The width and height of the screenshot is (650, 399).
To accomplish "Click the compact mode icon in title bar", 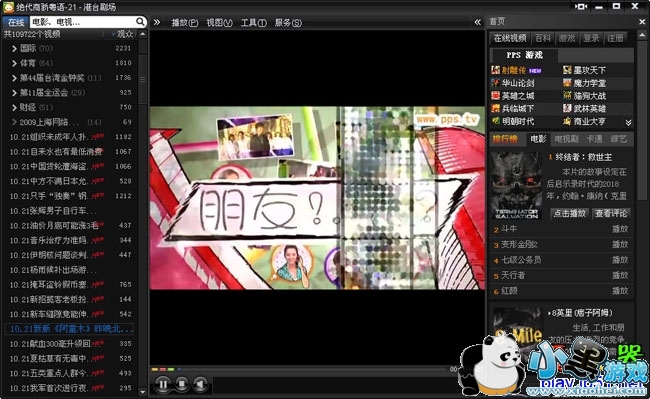I will click(x=581, y=7).
